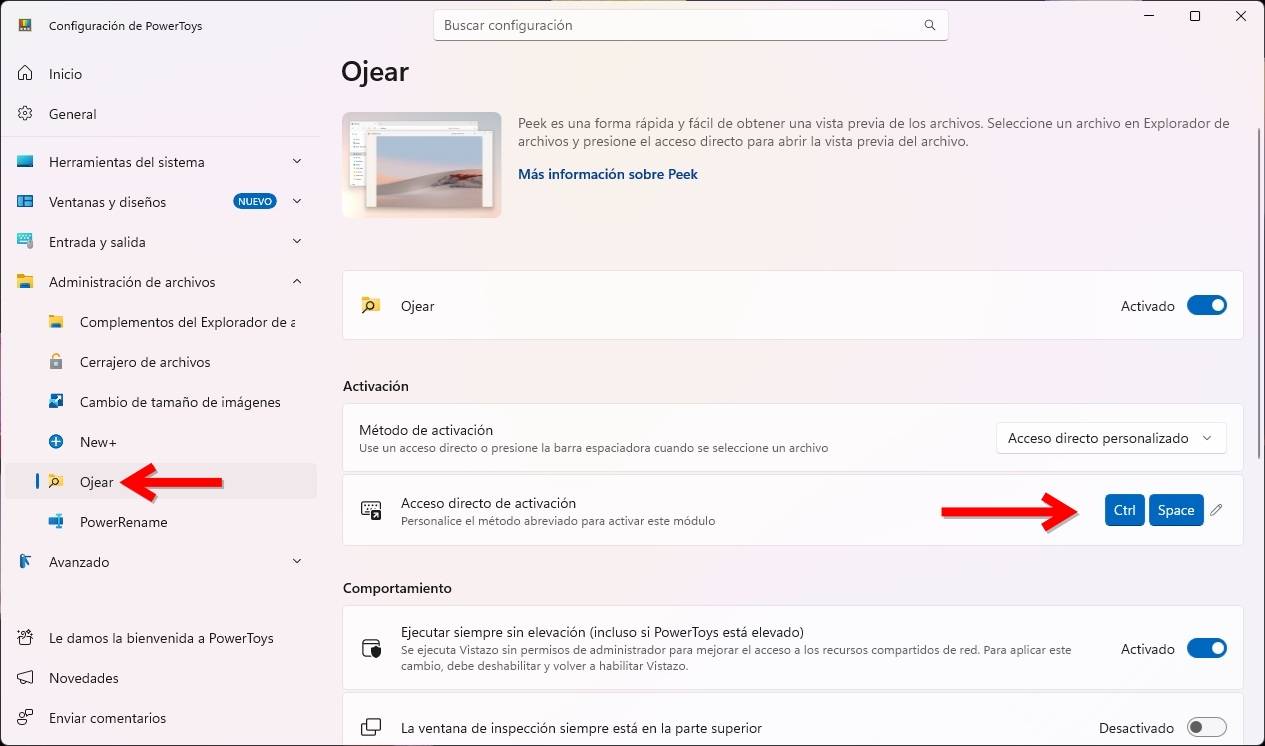Click the Administración de archivos folder icon
1265x746 pixels.
pyautogui.click(x=26, y=282)
